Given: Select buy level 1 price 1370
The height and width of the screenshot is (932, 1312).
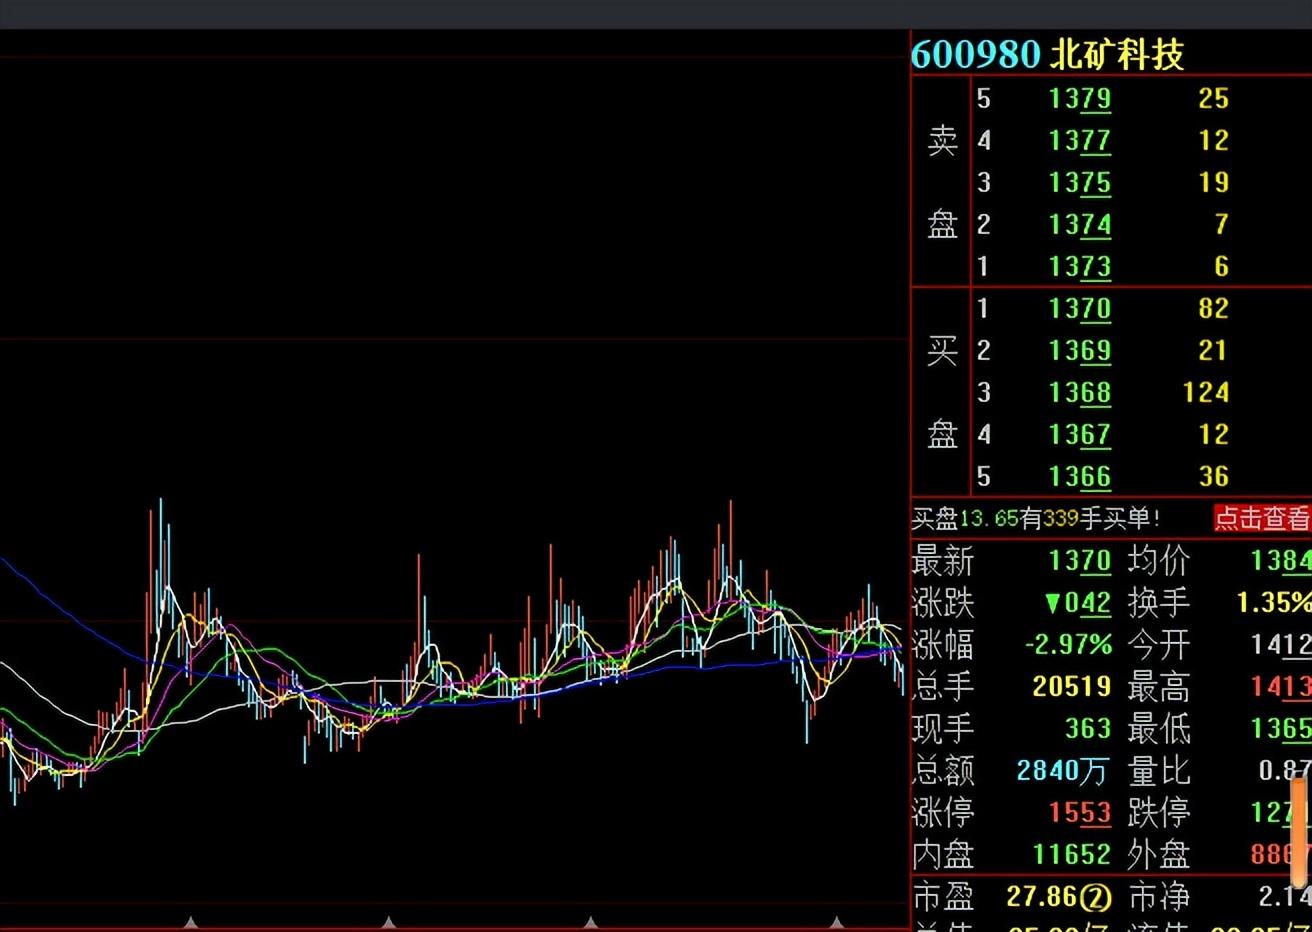Looking at the screenshot, I should pos(1080,308).
